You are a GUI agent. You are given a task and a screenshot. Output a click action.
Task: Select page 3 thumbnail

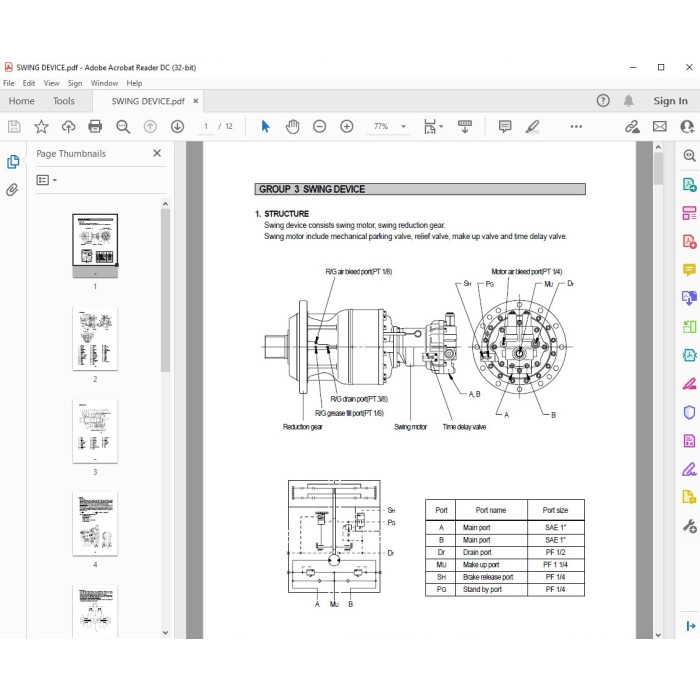[x=95, y=431]
